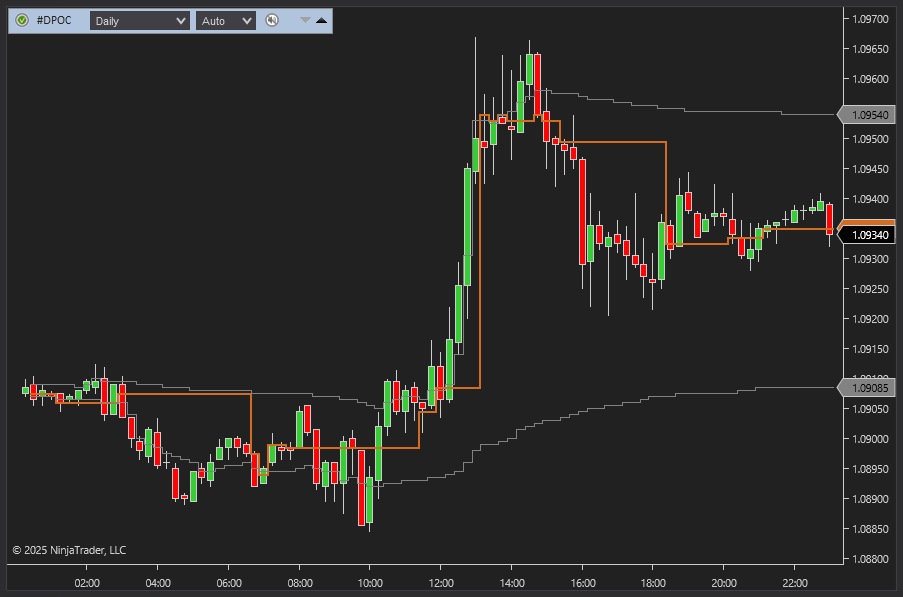The width and height of the screenshot is (903, 597).
Task: Click the NinjaTrader, LLC copyright text
Action: [69, 550]
